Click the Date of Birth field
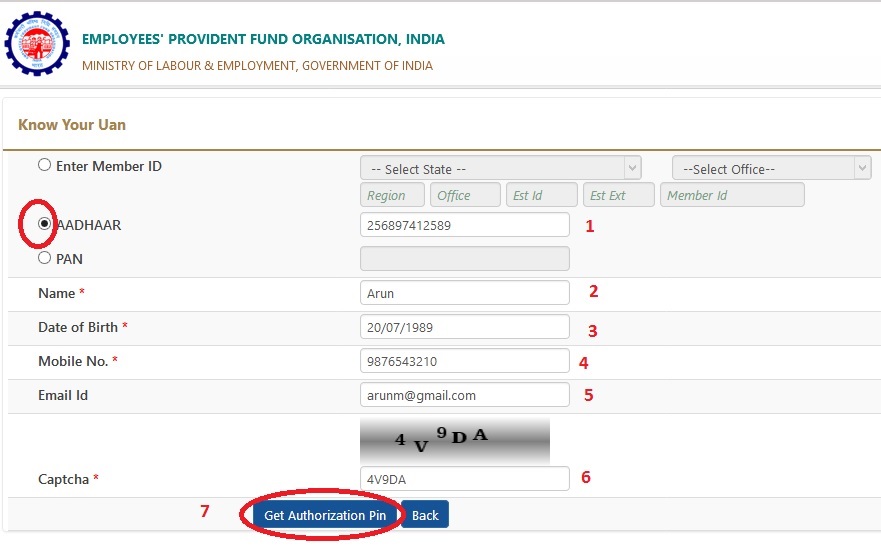This screenshot has width=881, height=554. coord(464,327)
